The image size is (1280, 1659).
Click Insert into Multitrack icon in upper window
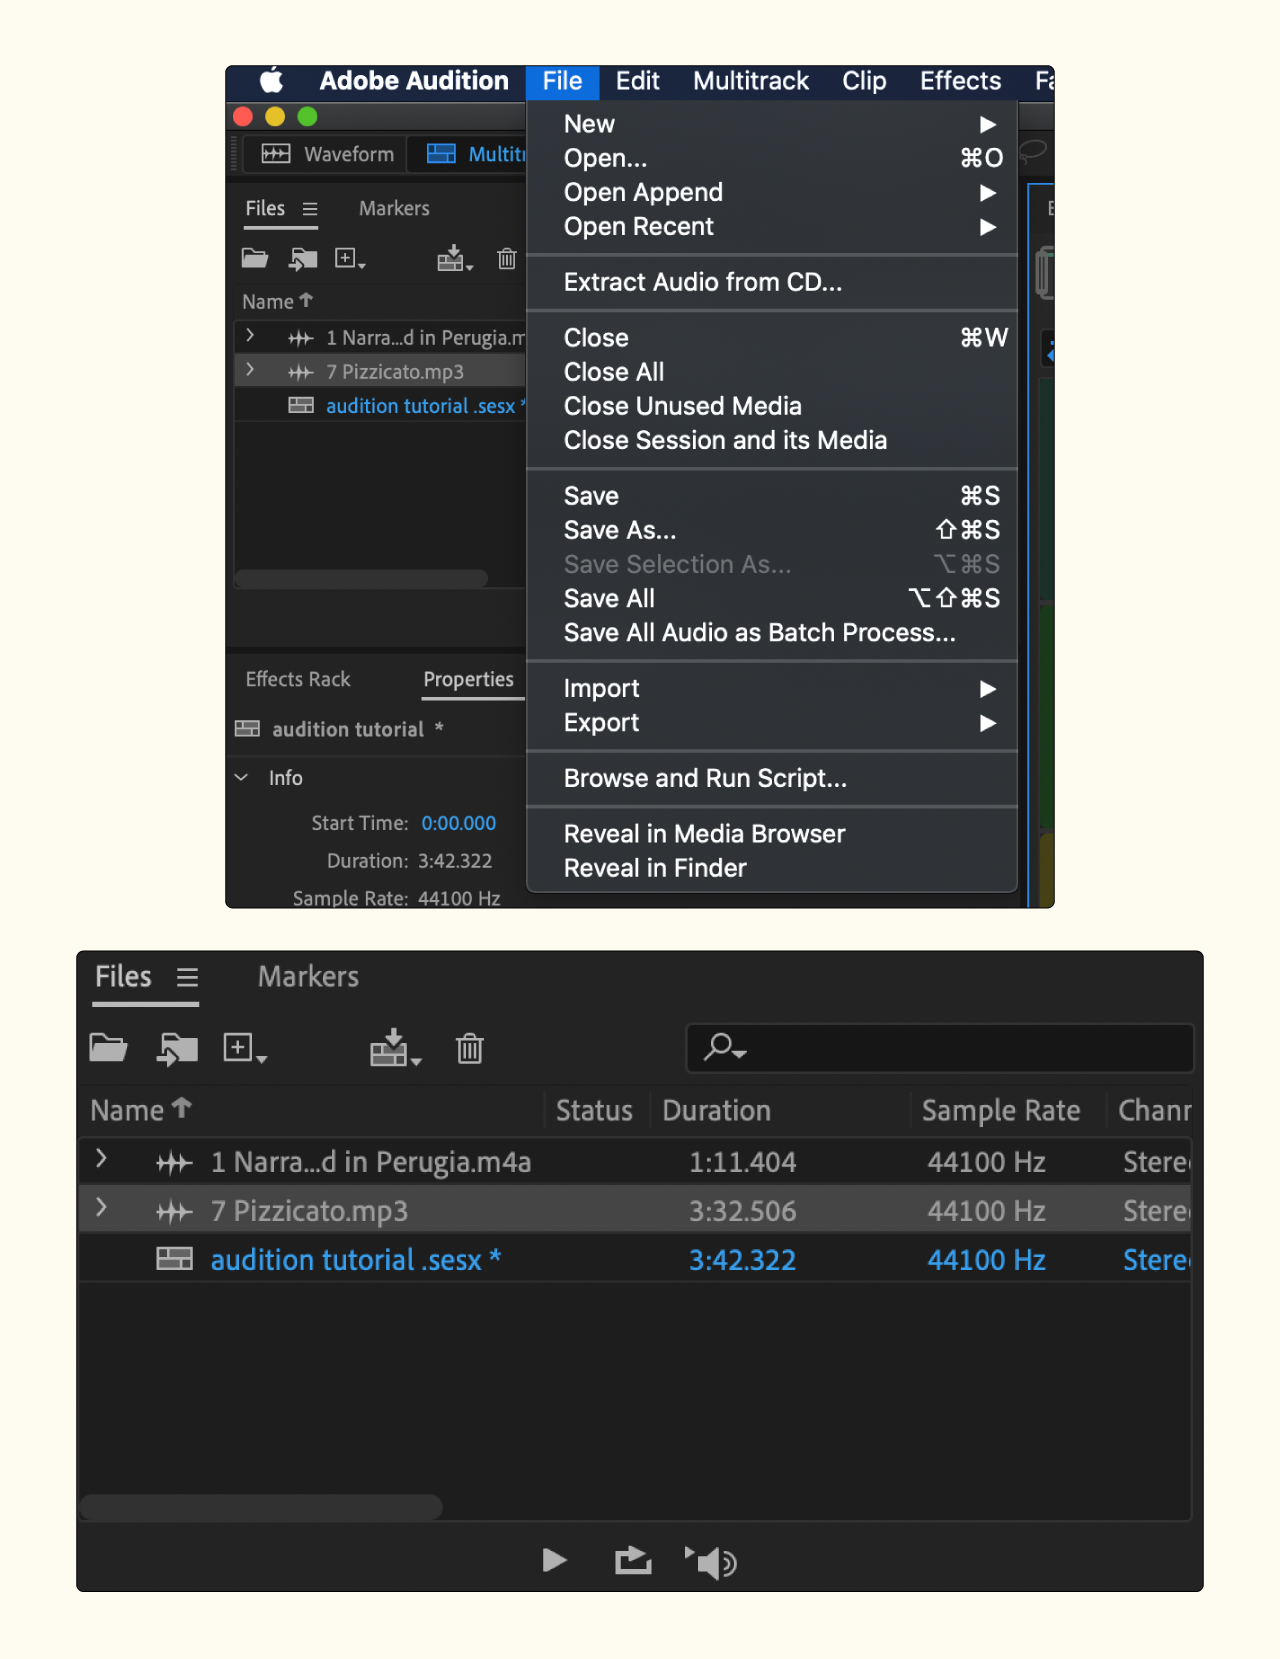click(455, 259)
